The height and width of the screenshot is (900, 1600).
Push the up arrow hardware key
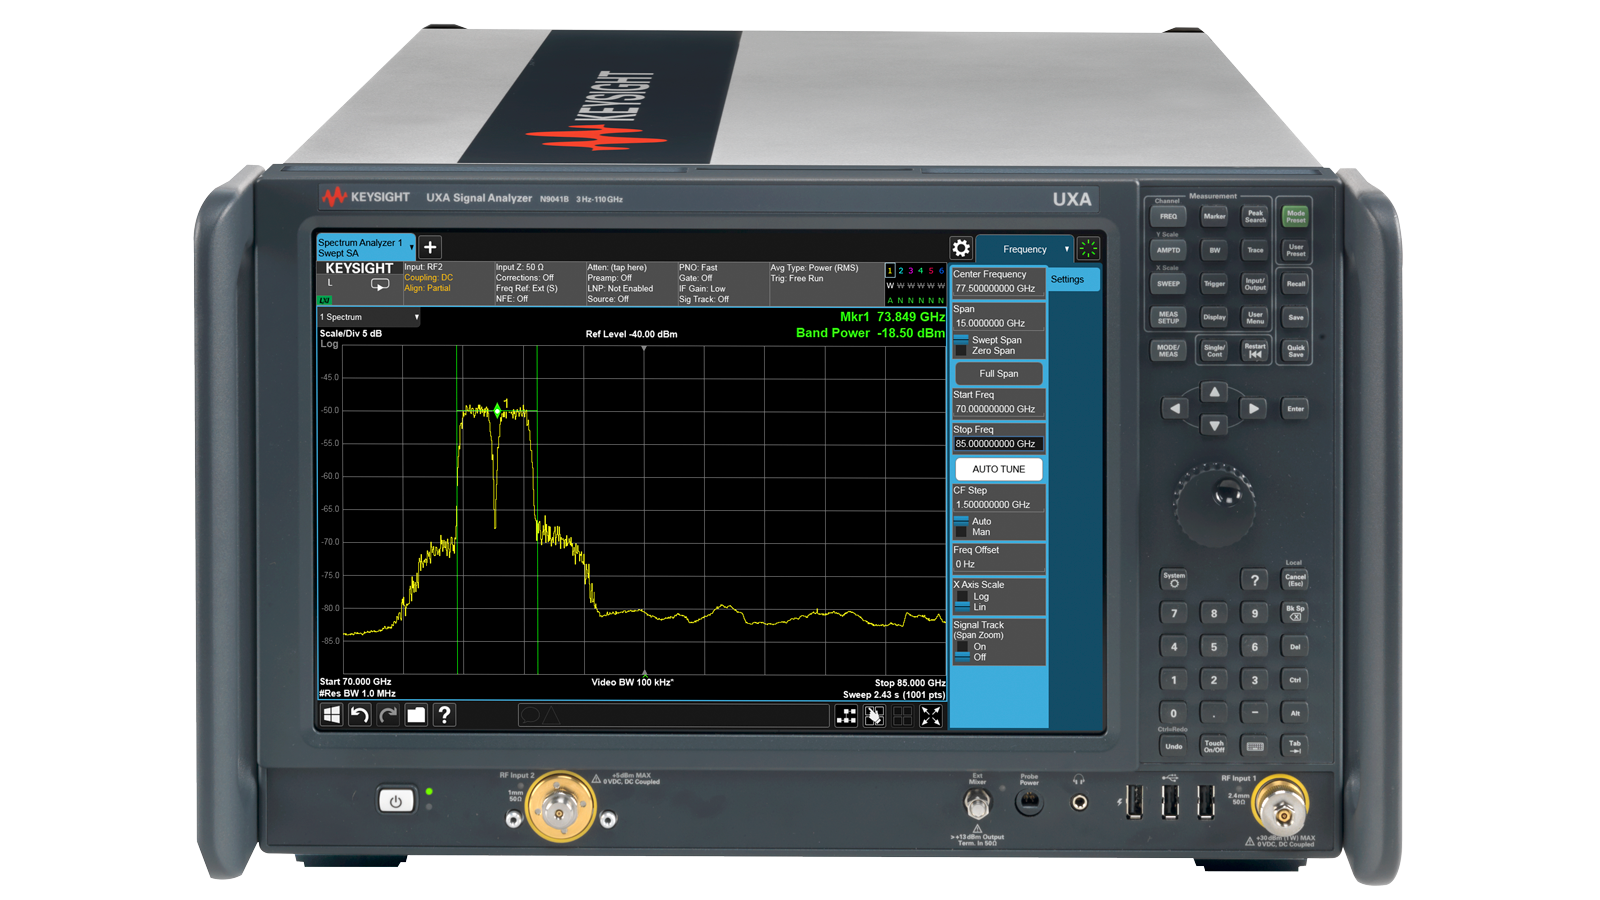(x=1214, y=391)
